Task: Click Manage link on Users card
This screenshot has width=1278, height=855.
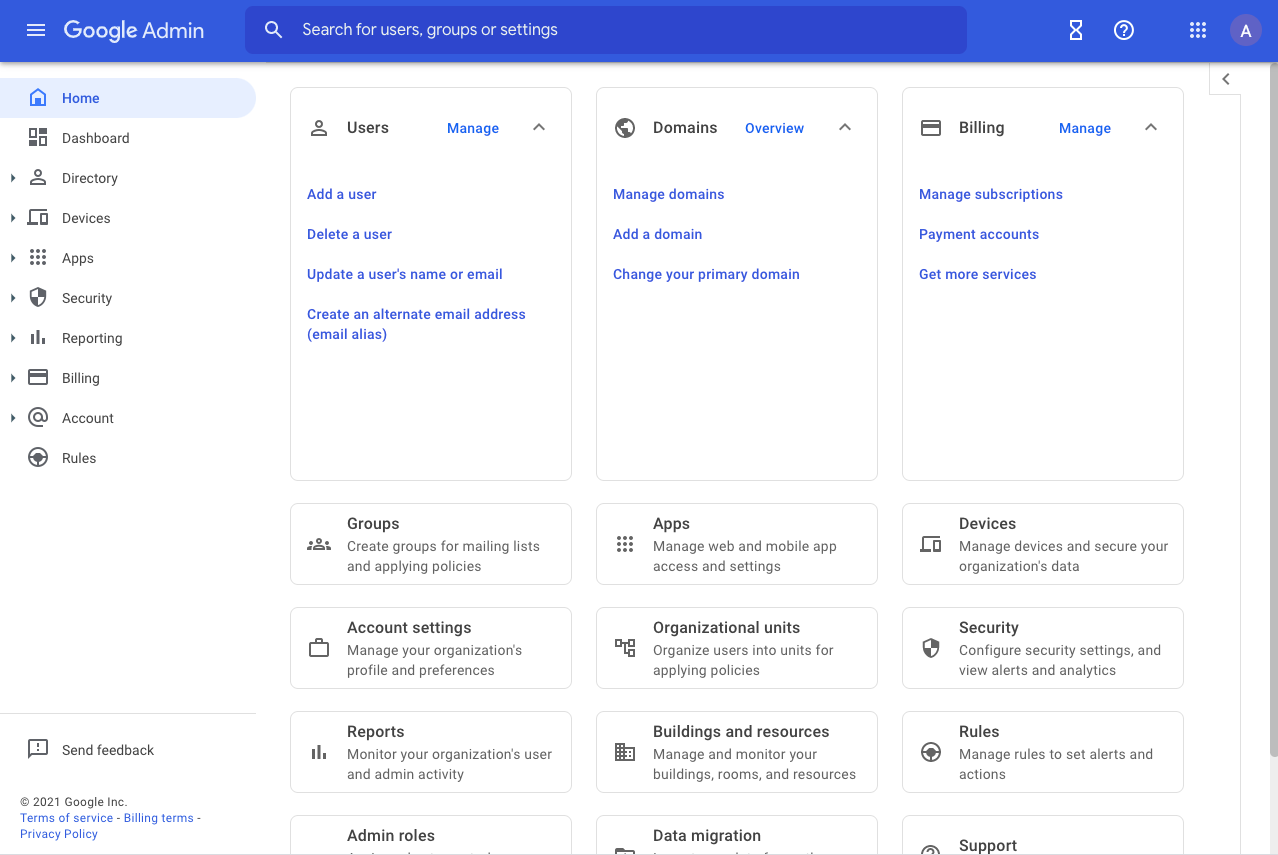Action: click(x=473, y=128)
